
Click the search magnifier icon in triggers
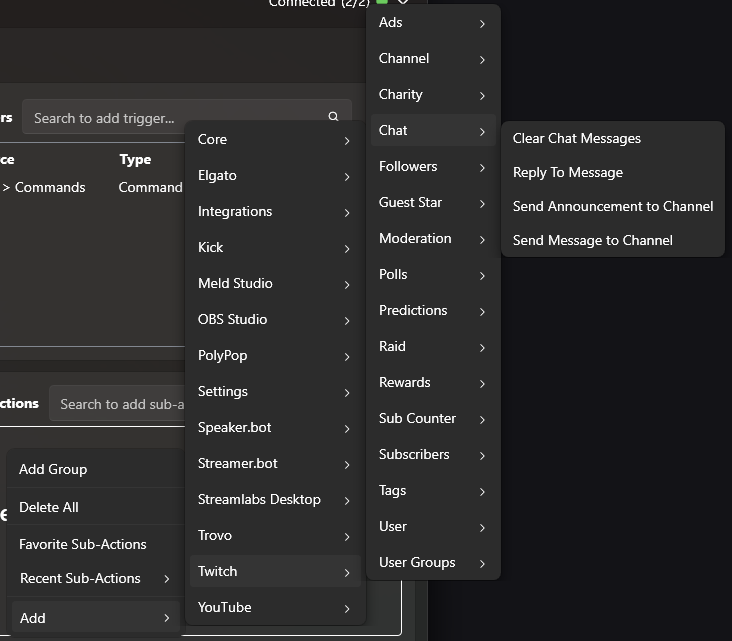point(333,118)
